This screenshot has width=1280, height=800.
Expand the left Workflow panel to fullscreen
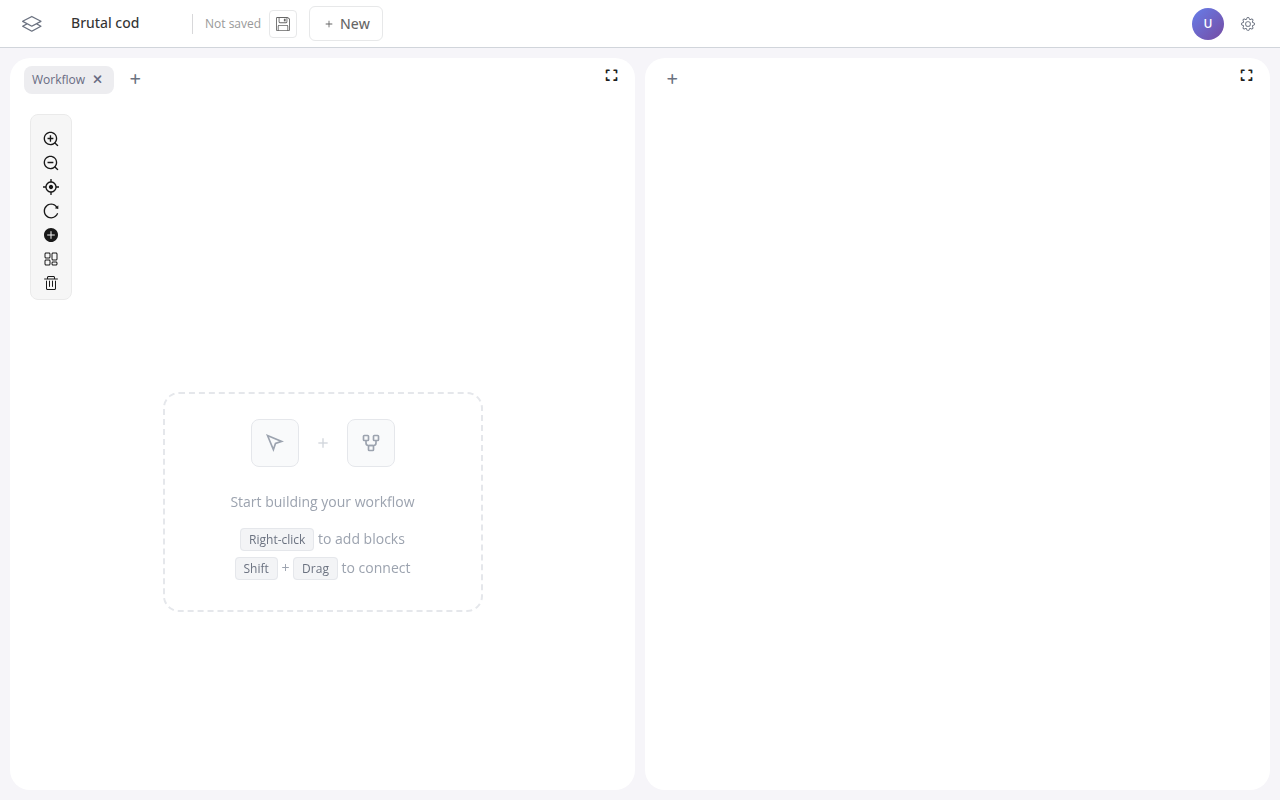[611, 75]
